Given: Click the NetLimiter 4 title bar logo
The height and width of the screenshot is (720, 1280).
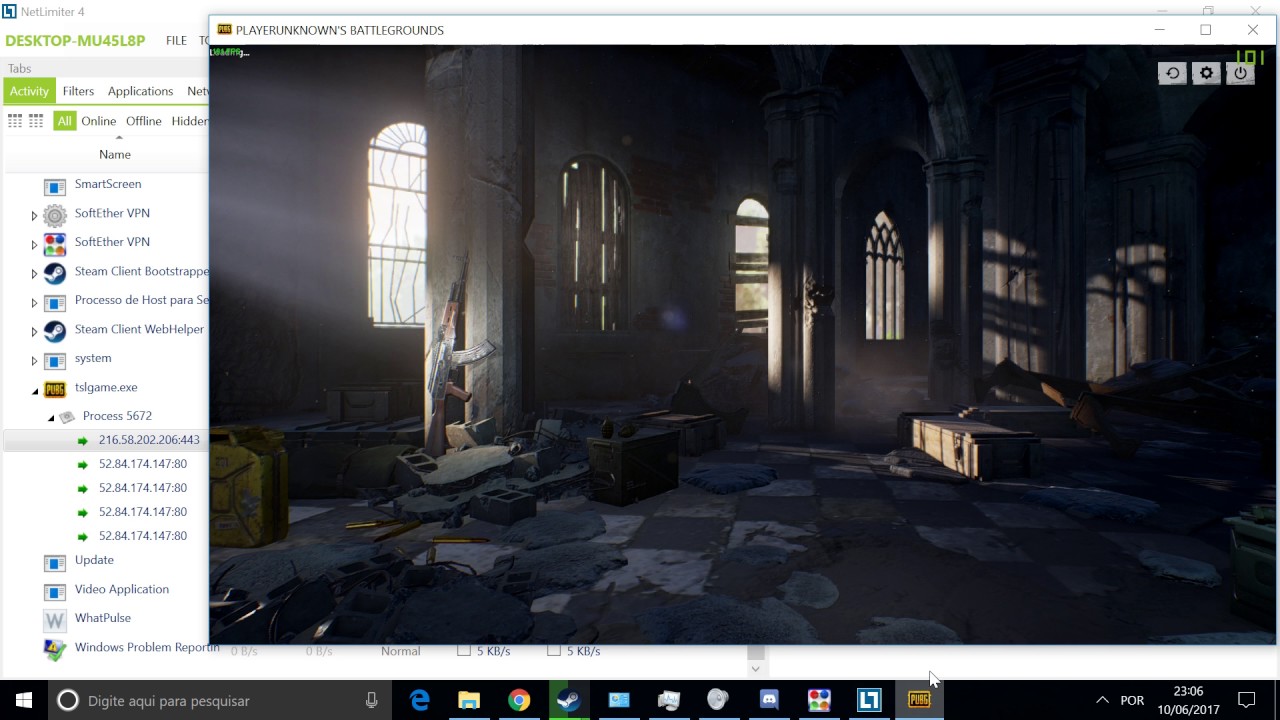Looking at the screenshot, I should [9, 12].
